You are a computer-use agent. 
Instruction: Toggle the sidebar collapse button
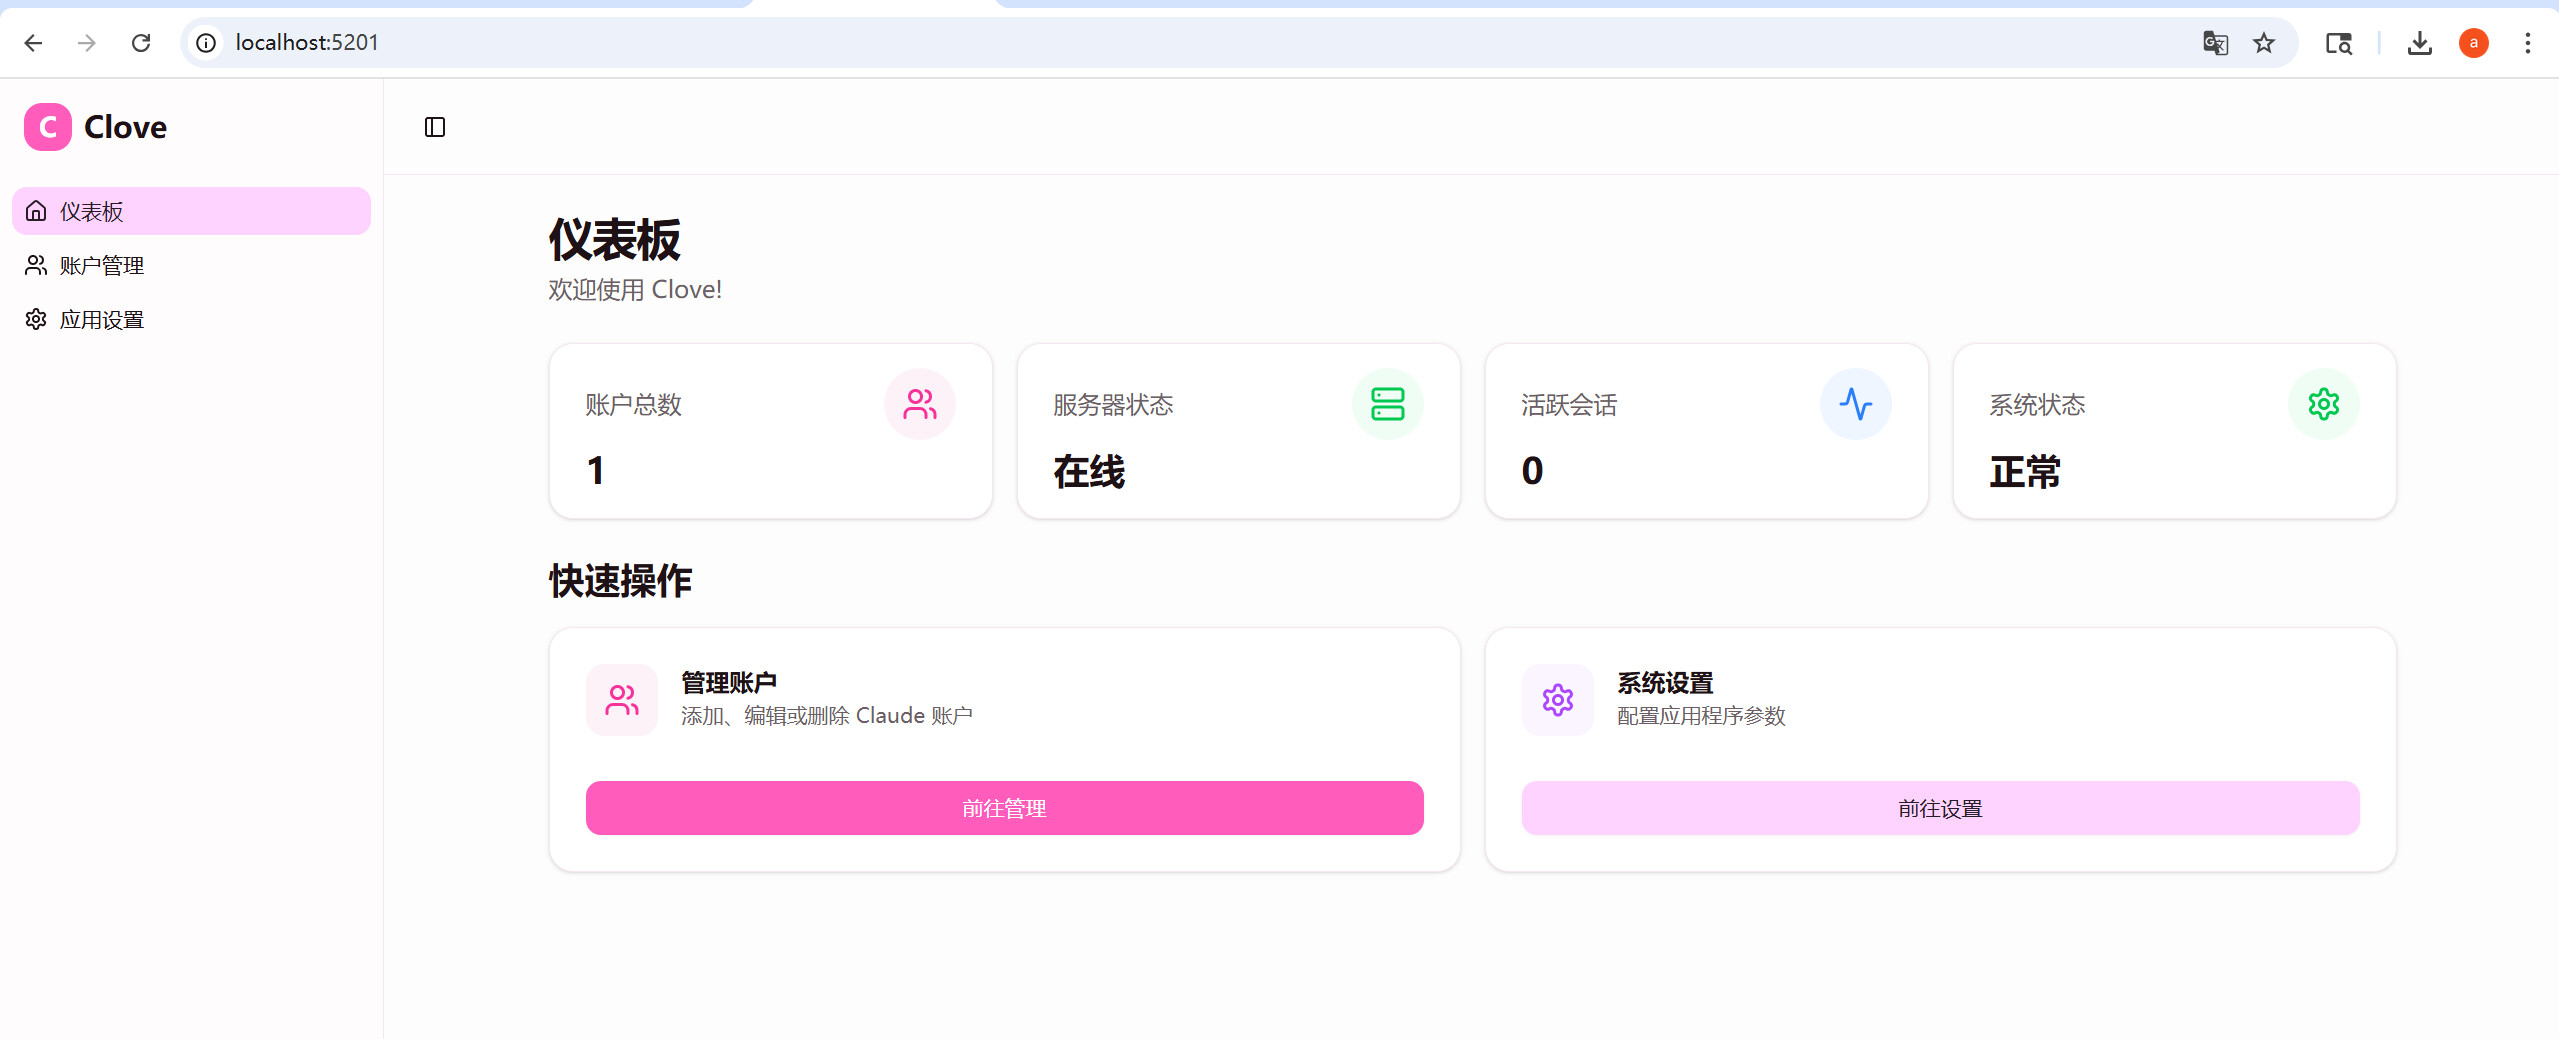pyautogui.click(x=435, y=127)
